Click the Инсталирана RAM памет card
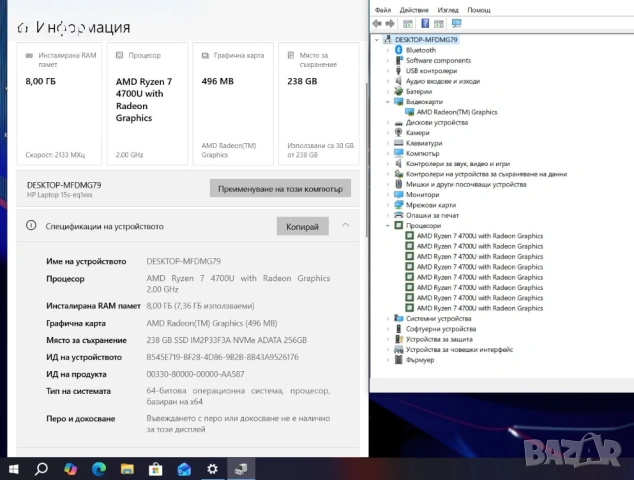Viewport: 634px width, 480px height. pyautogui.click(x=59, y=104)
